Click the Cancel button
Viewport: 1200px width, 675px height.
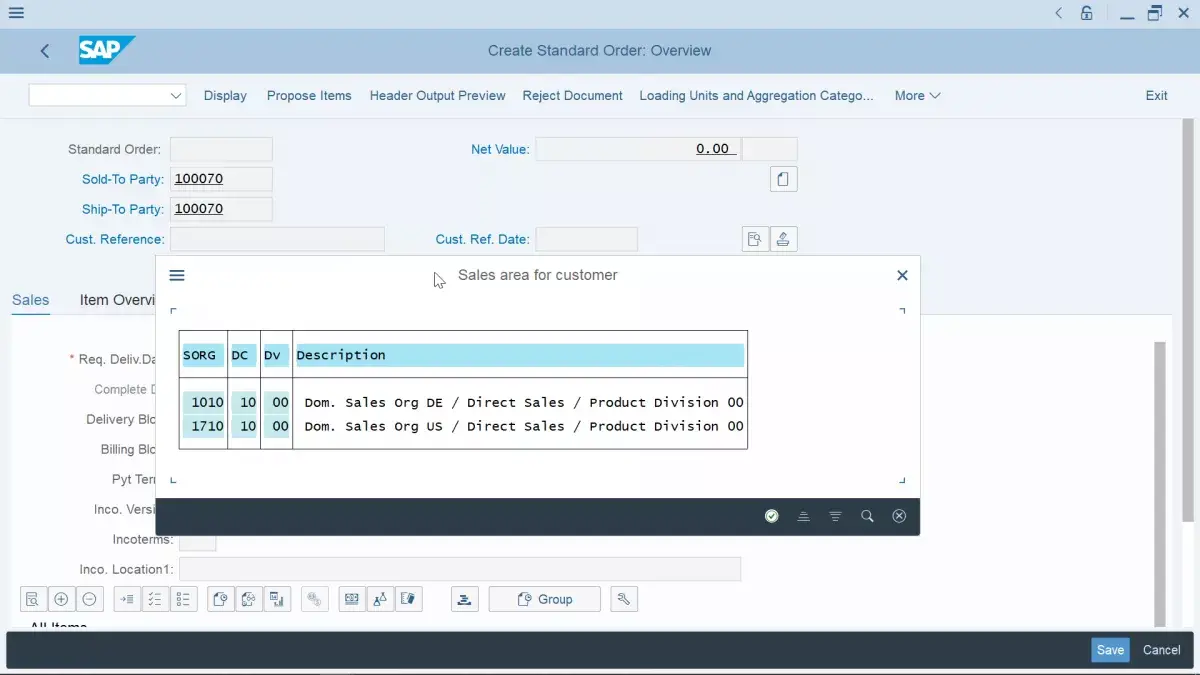click(x=1161, y=650)
